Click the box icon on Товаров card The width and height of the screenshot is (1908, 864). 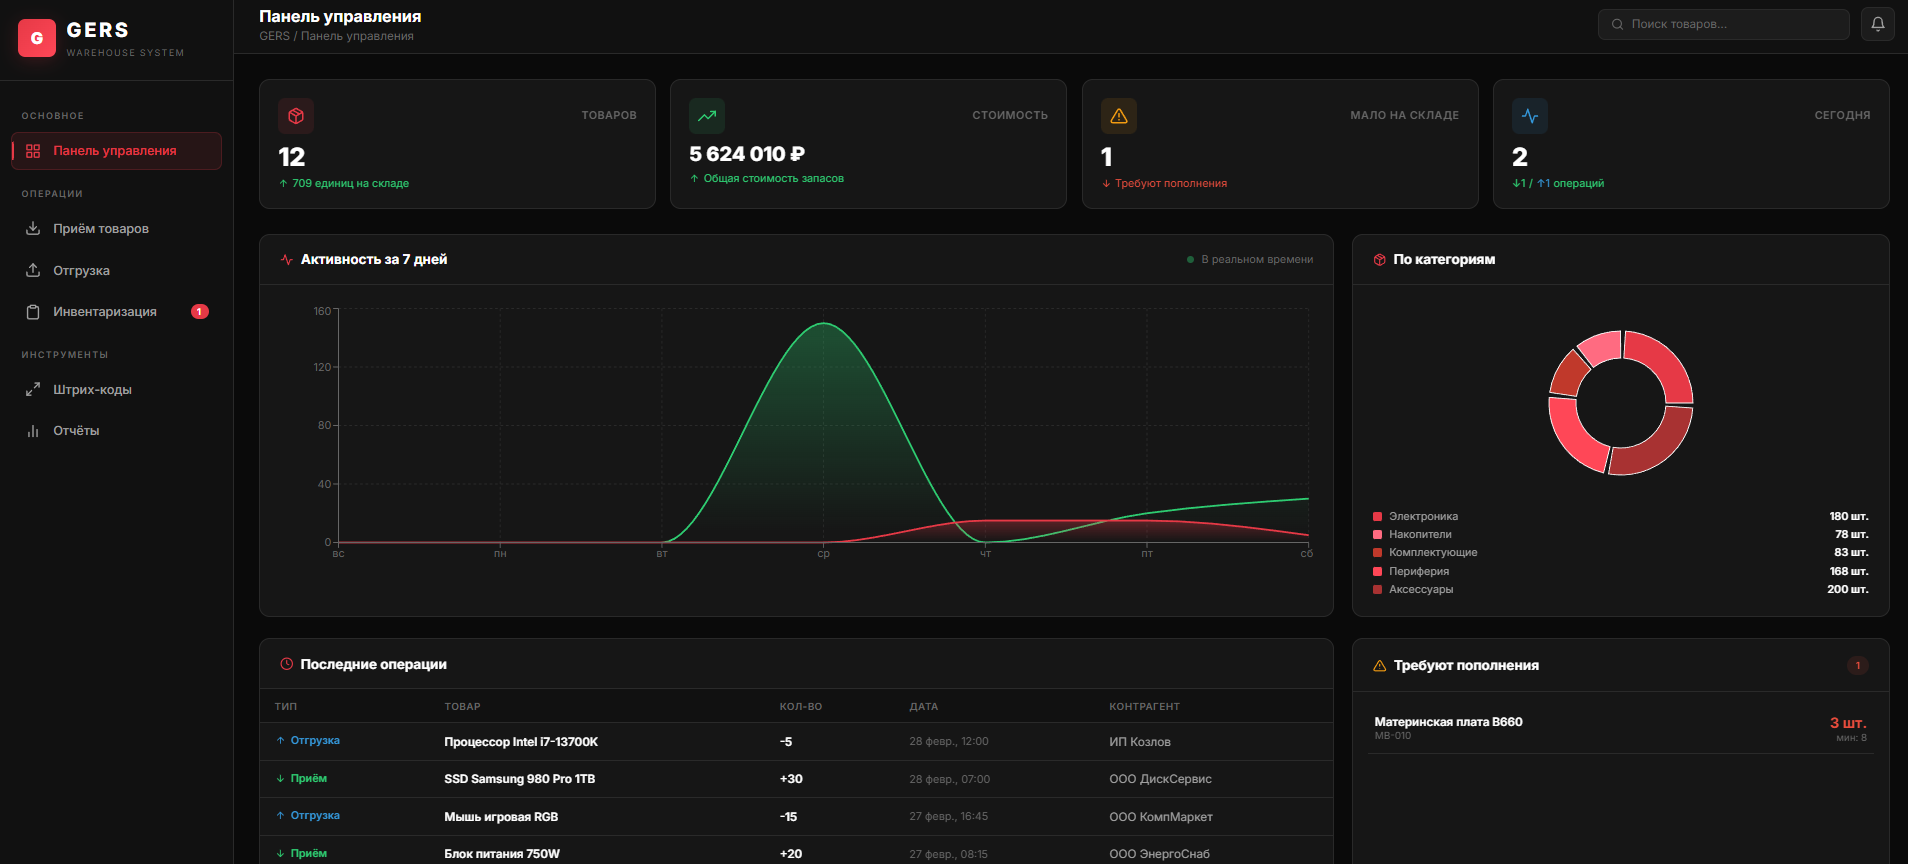pyautogui.click(x=296, y=116)
